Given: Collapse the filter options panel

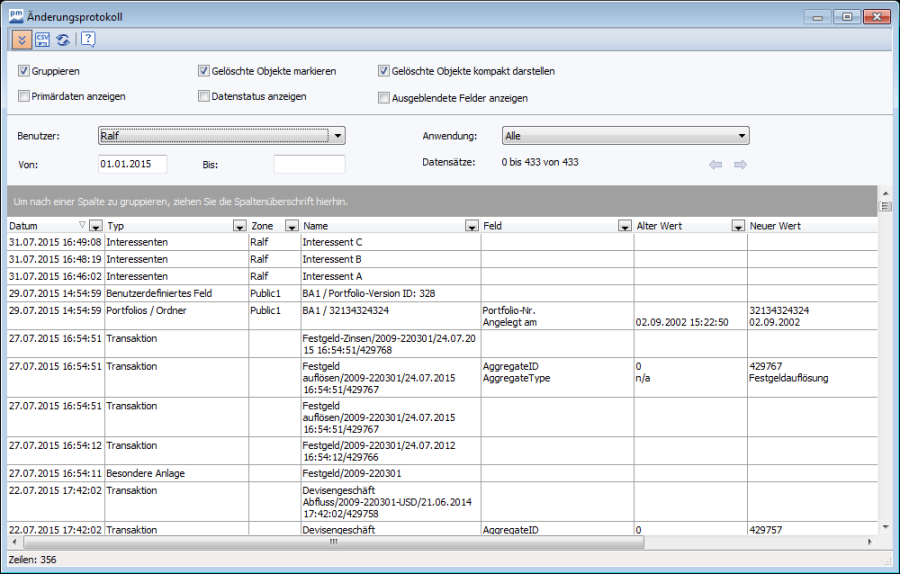Looking at the screenshot, I should tap(22, 40).
